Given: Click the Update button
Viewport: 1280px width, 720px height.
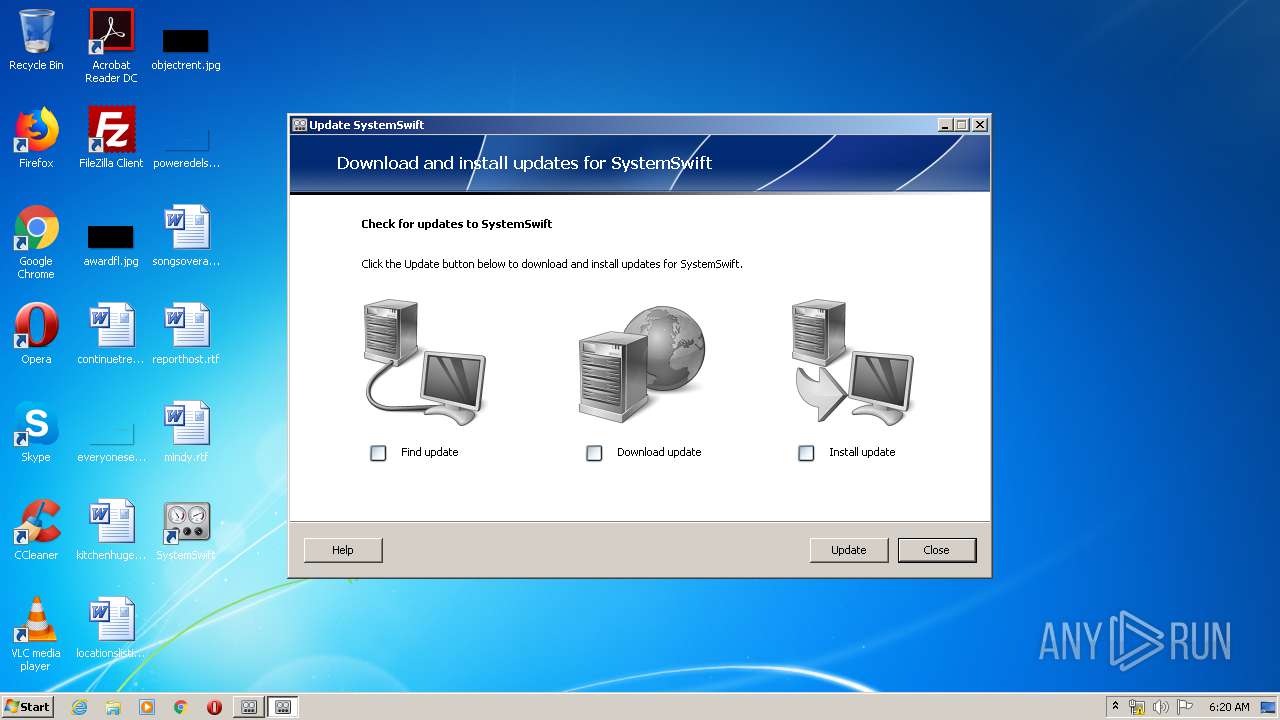Looking at the screenshot, I should click(x=849, y=550).
